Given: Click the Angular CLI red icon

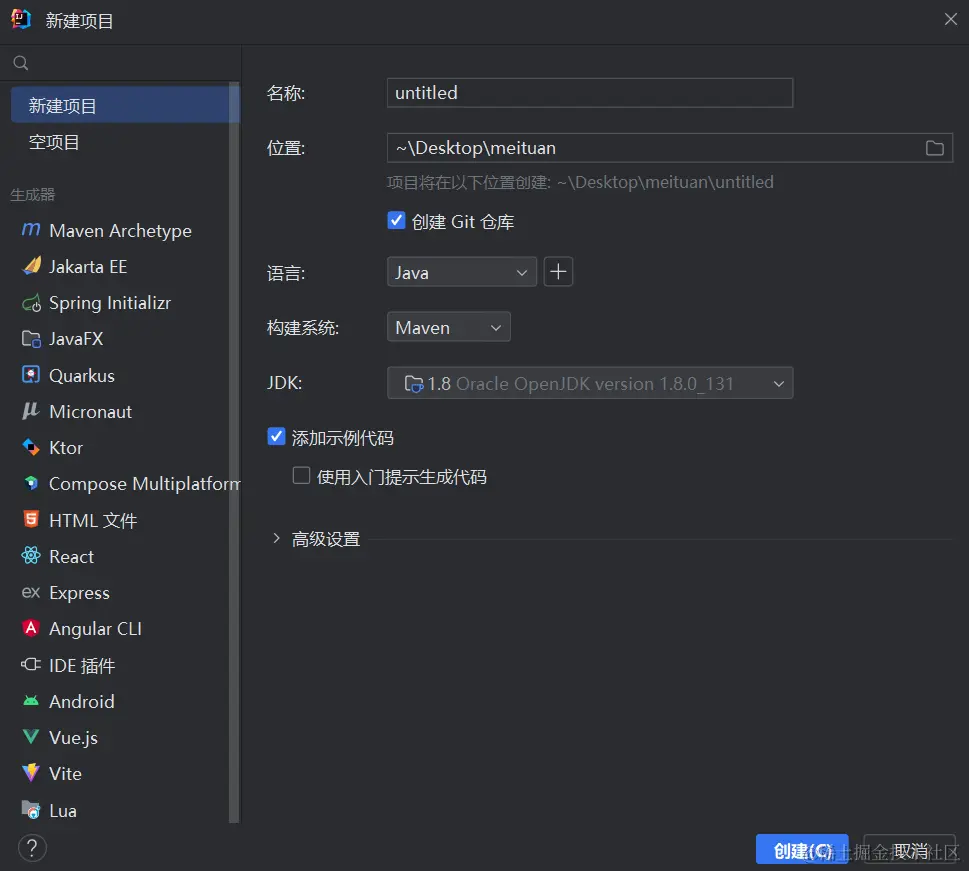Looking at the screenshot, I should pyautogui.click(x=31, y=628).
